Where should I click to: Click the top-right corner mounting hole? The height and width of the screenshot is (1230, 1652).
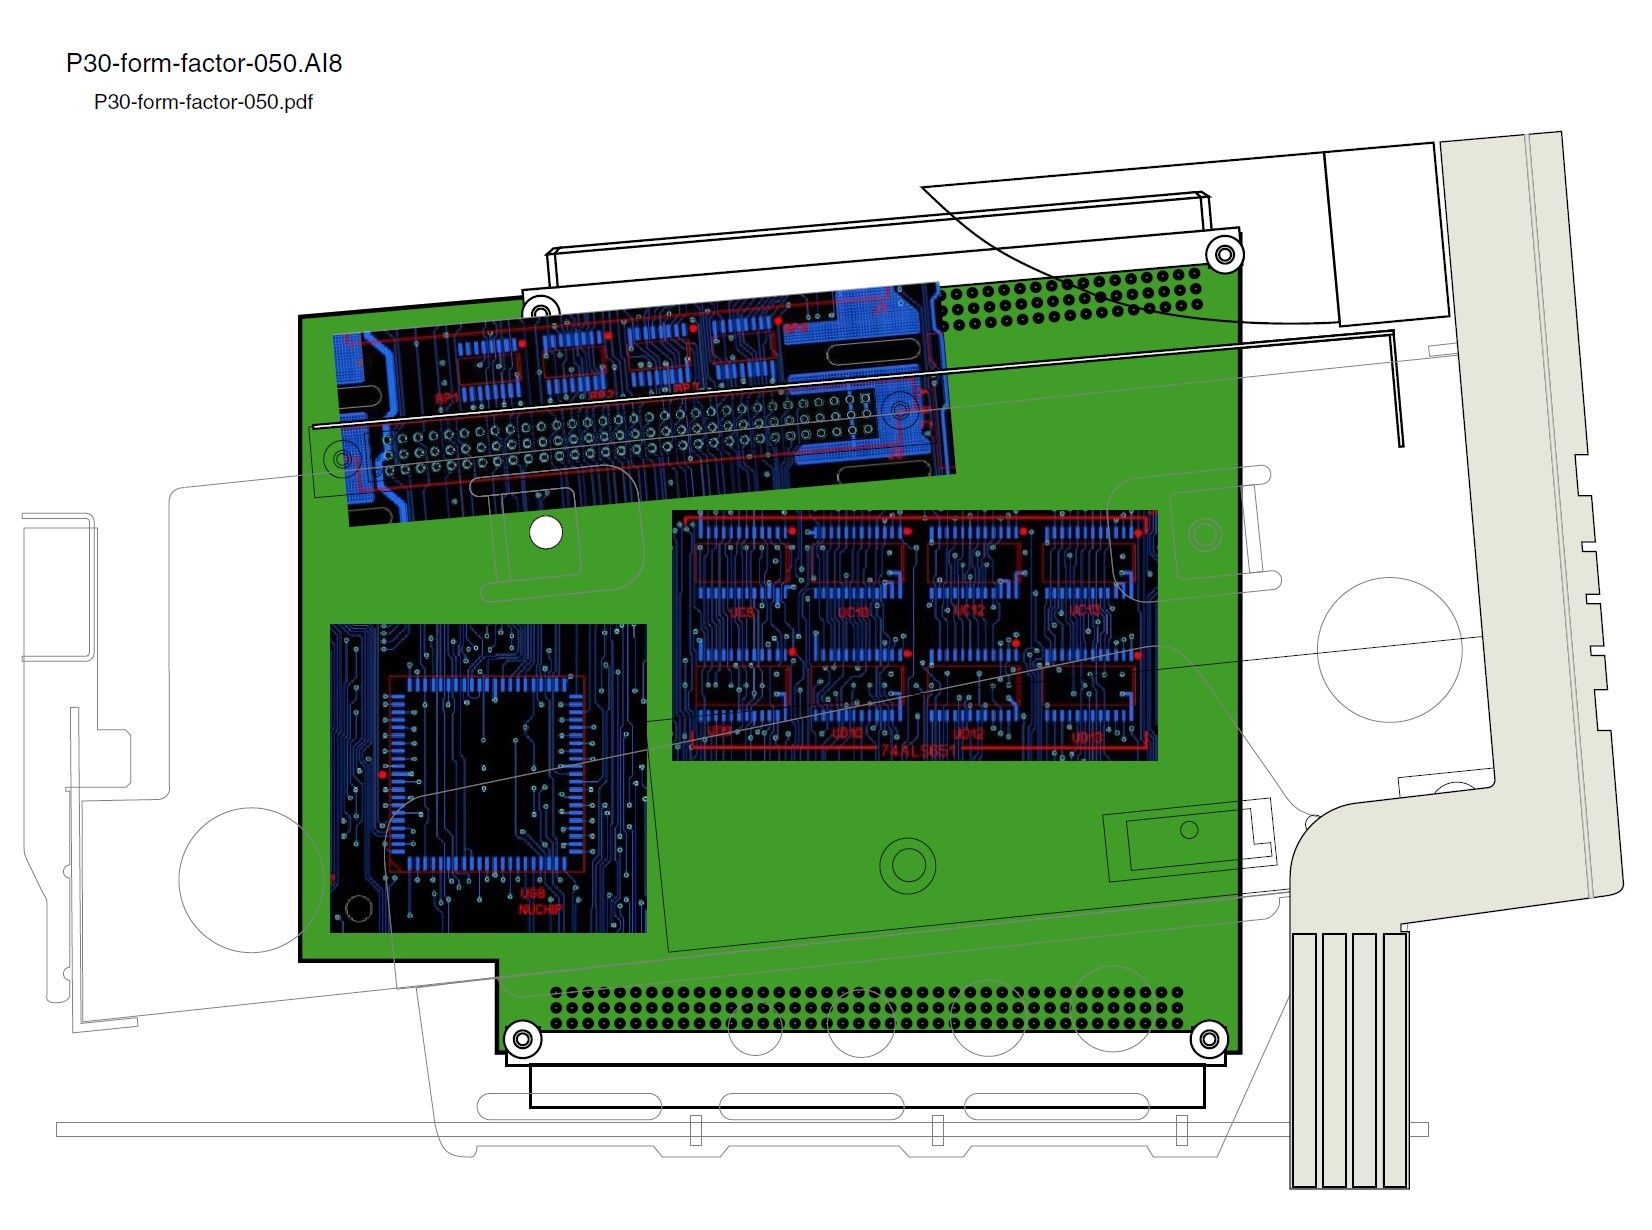(x=1225, y=255)
